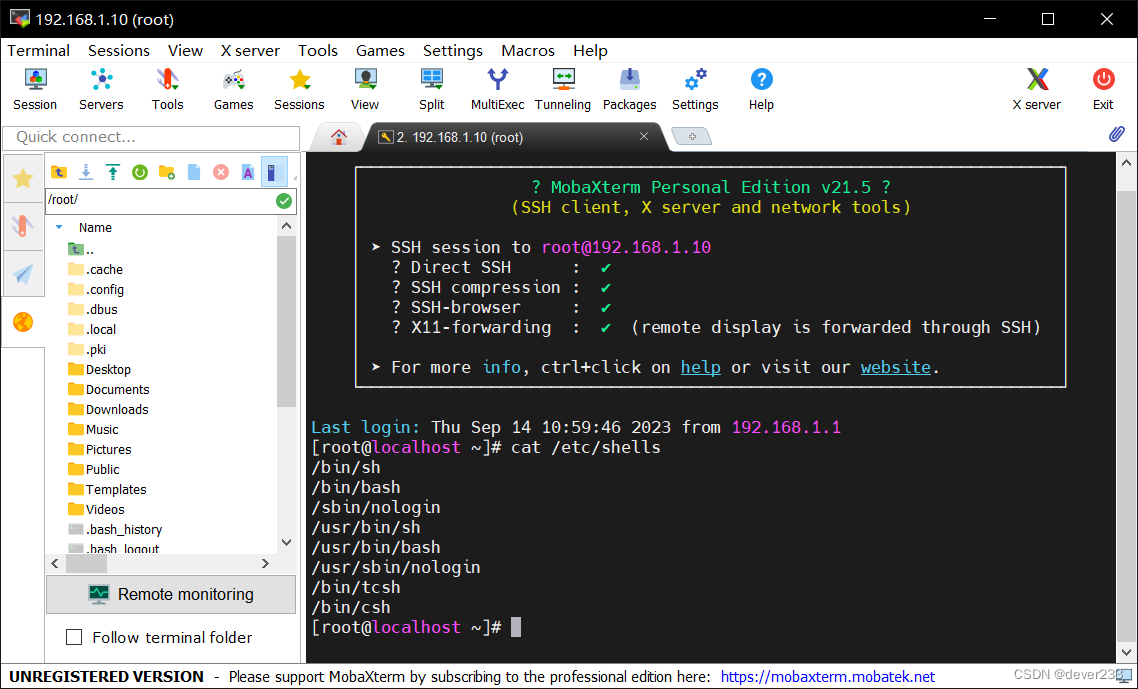Screen dimensions: 1138x689
Task: Delete selected files red X icon
Action: click(221, 172)
